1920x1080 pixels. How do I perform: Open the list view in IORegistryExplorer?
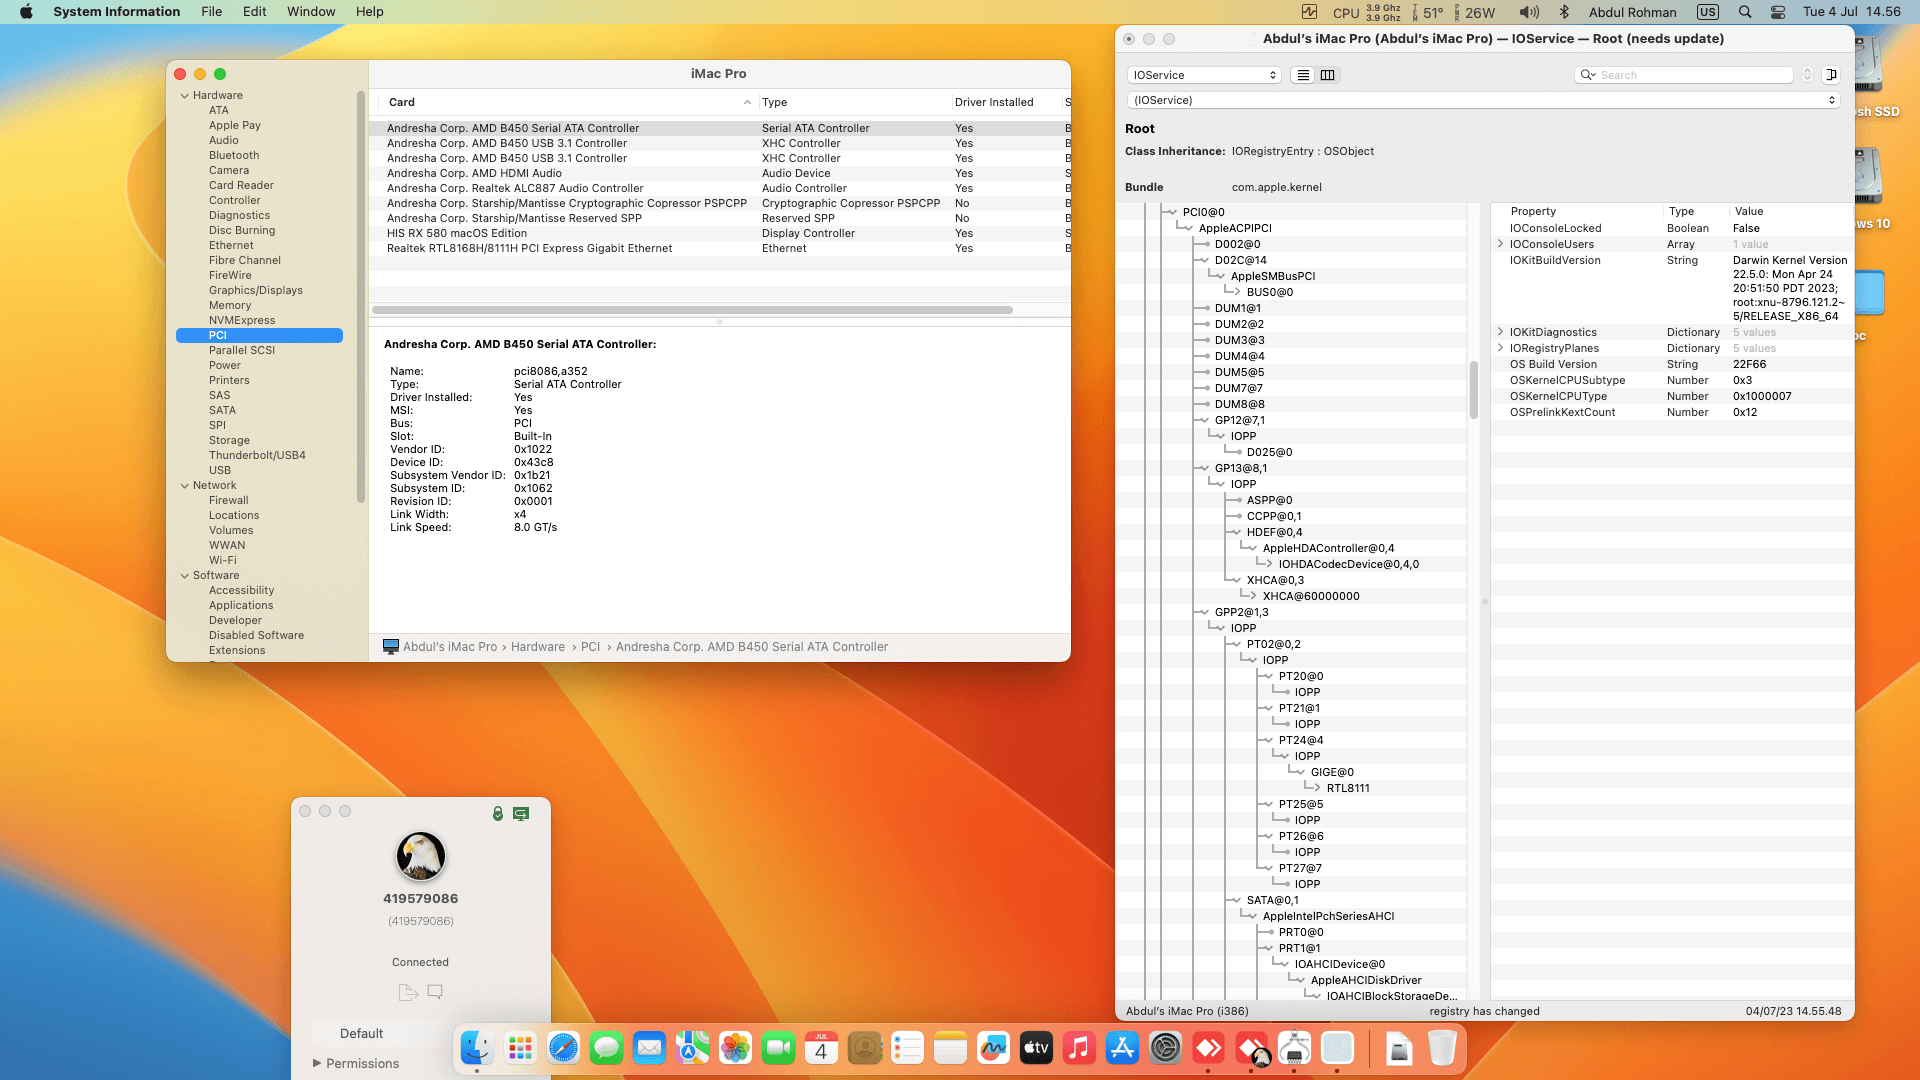pyautogui.click(x=1302, y=75)
